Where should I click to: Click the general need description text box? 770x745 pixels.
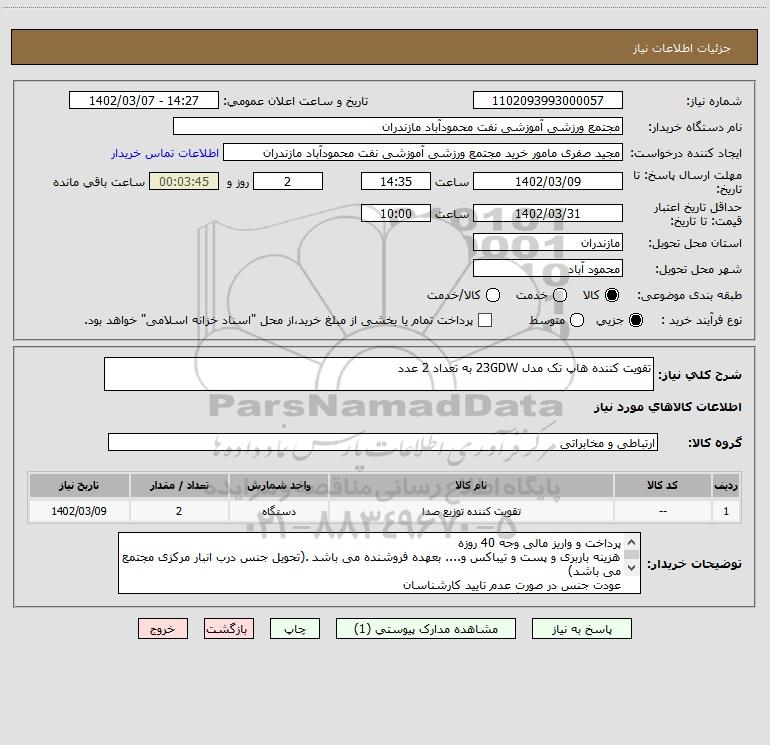pos(379,374)
